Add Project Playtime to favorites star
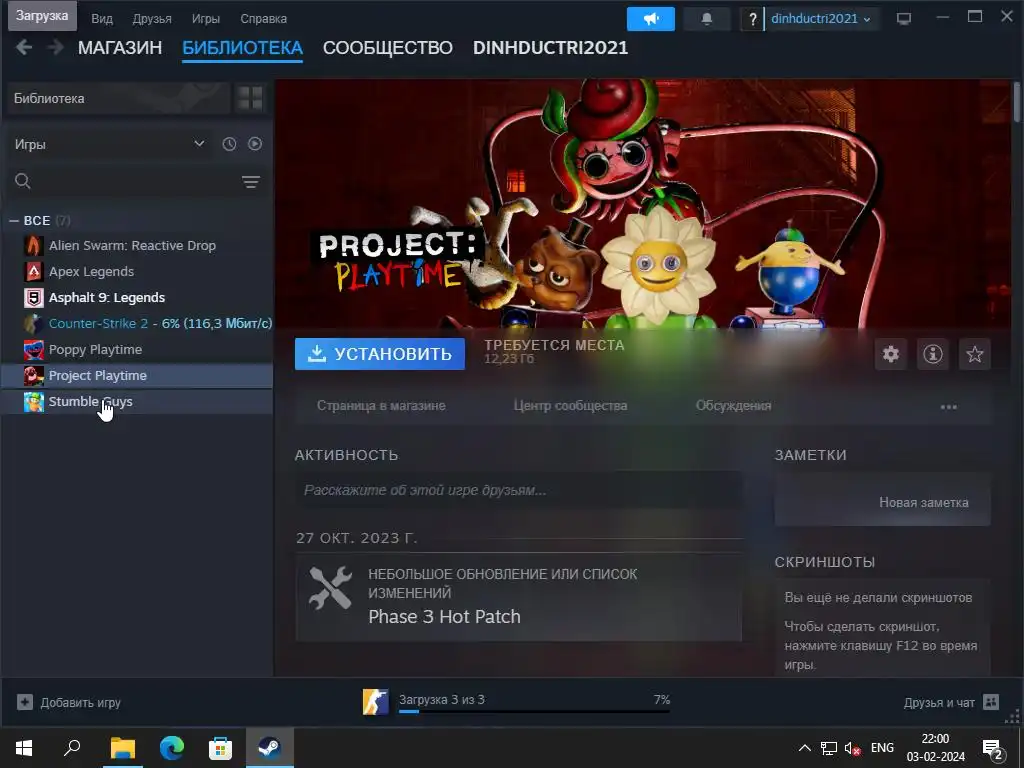The height and width of the screenshot is (768, 1024). pos(974,354)
